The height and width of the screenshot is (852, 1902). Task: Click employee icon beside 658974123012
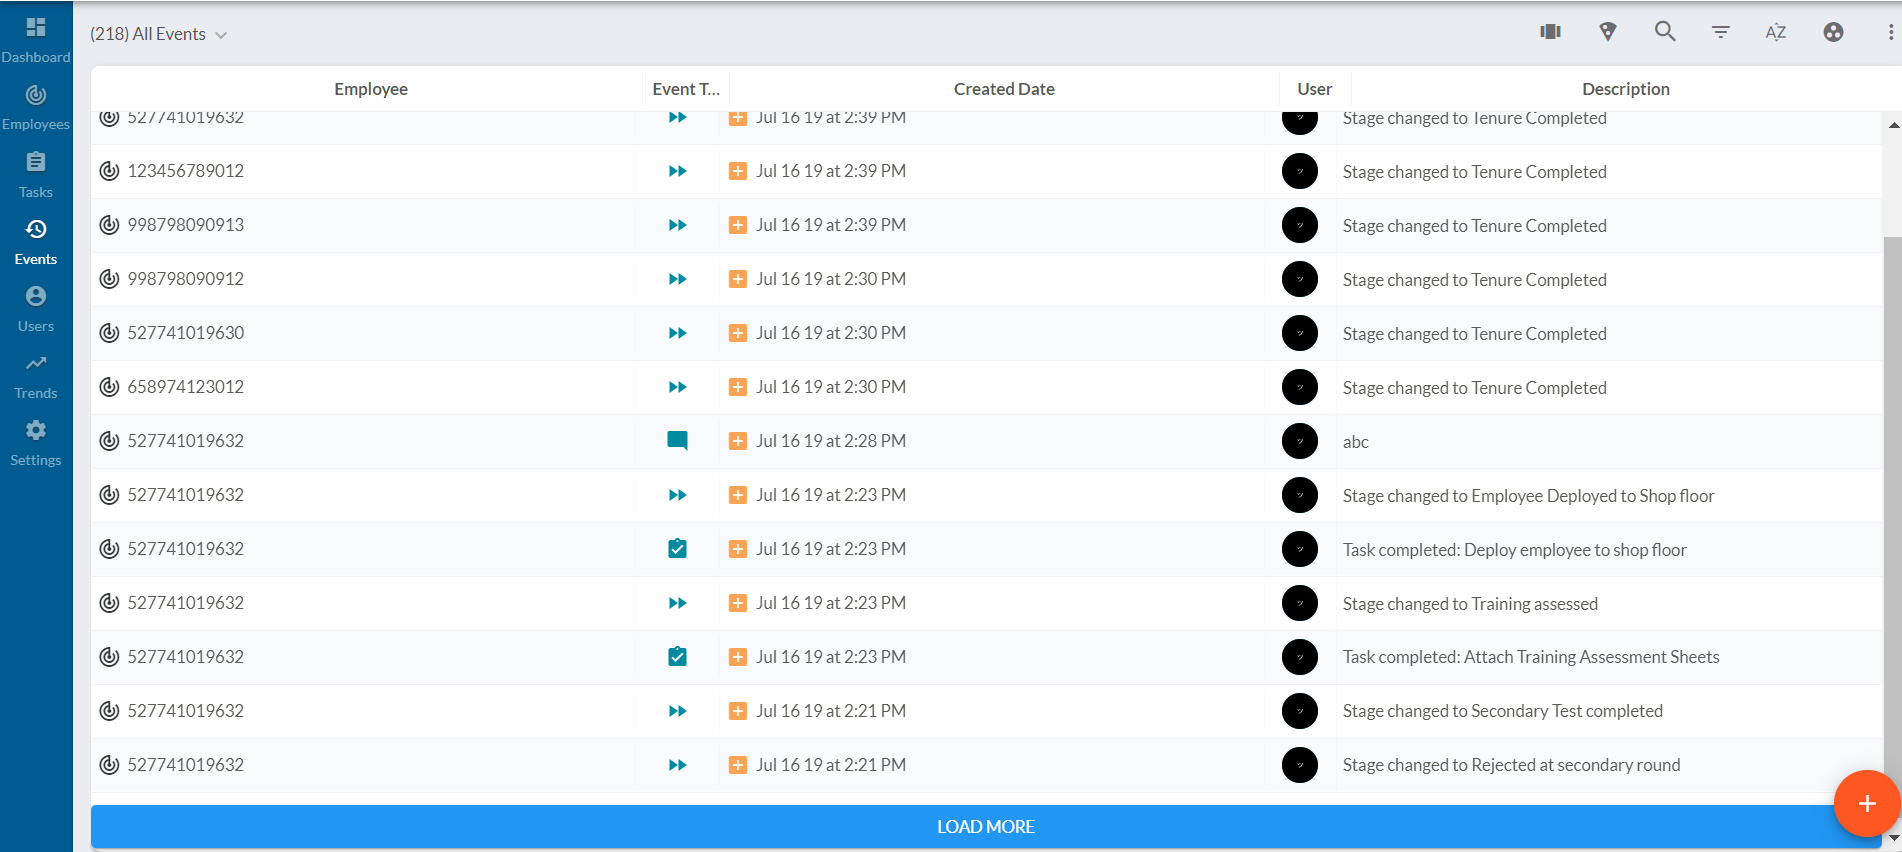pos(109,387)
